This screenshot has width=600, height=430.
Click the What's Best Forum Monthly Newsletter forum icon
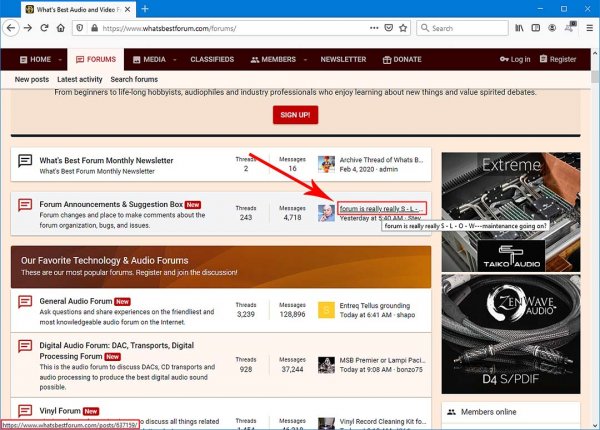25,161
